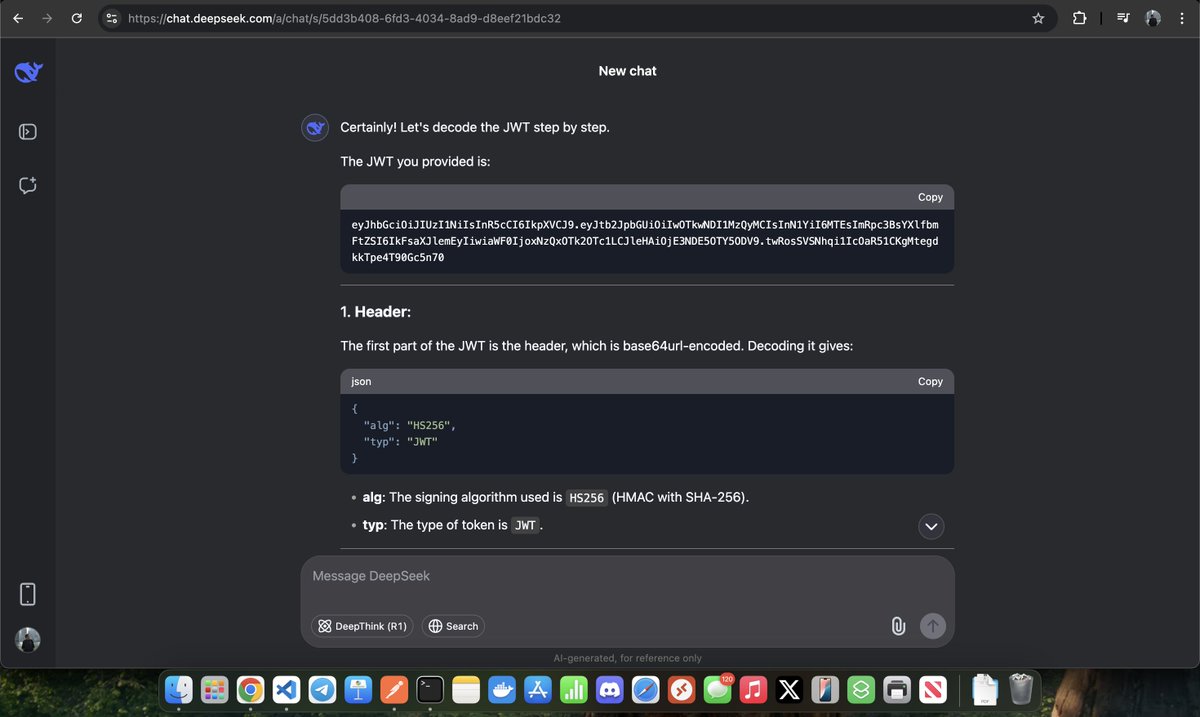Click the json language label of code block

click(x=361, y=381)
